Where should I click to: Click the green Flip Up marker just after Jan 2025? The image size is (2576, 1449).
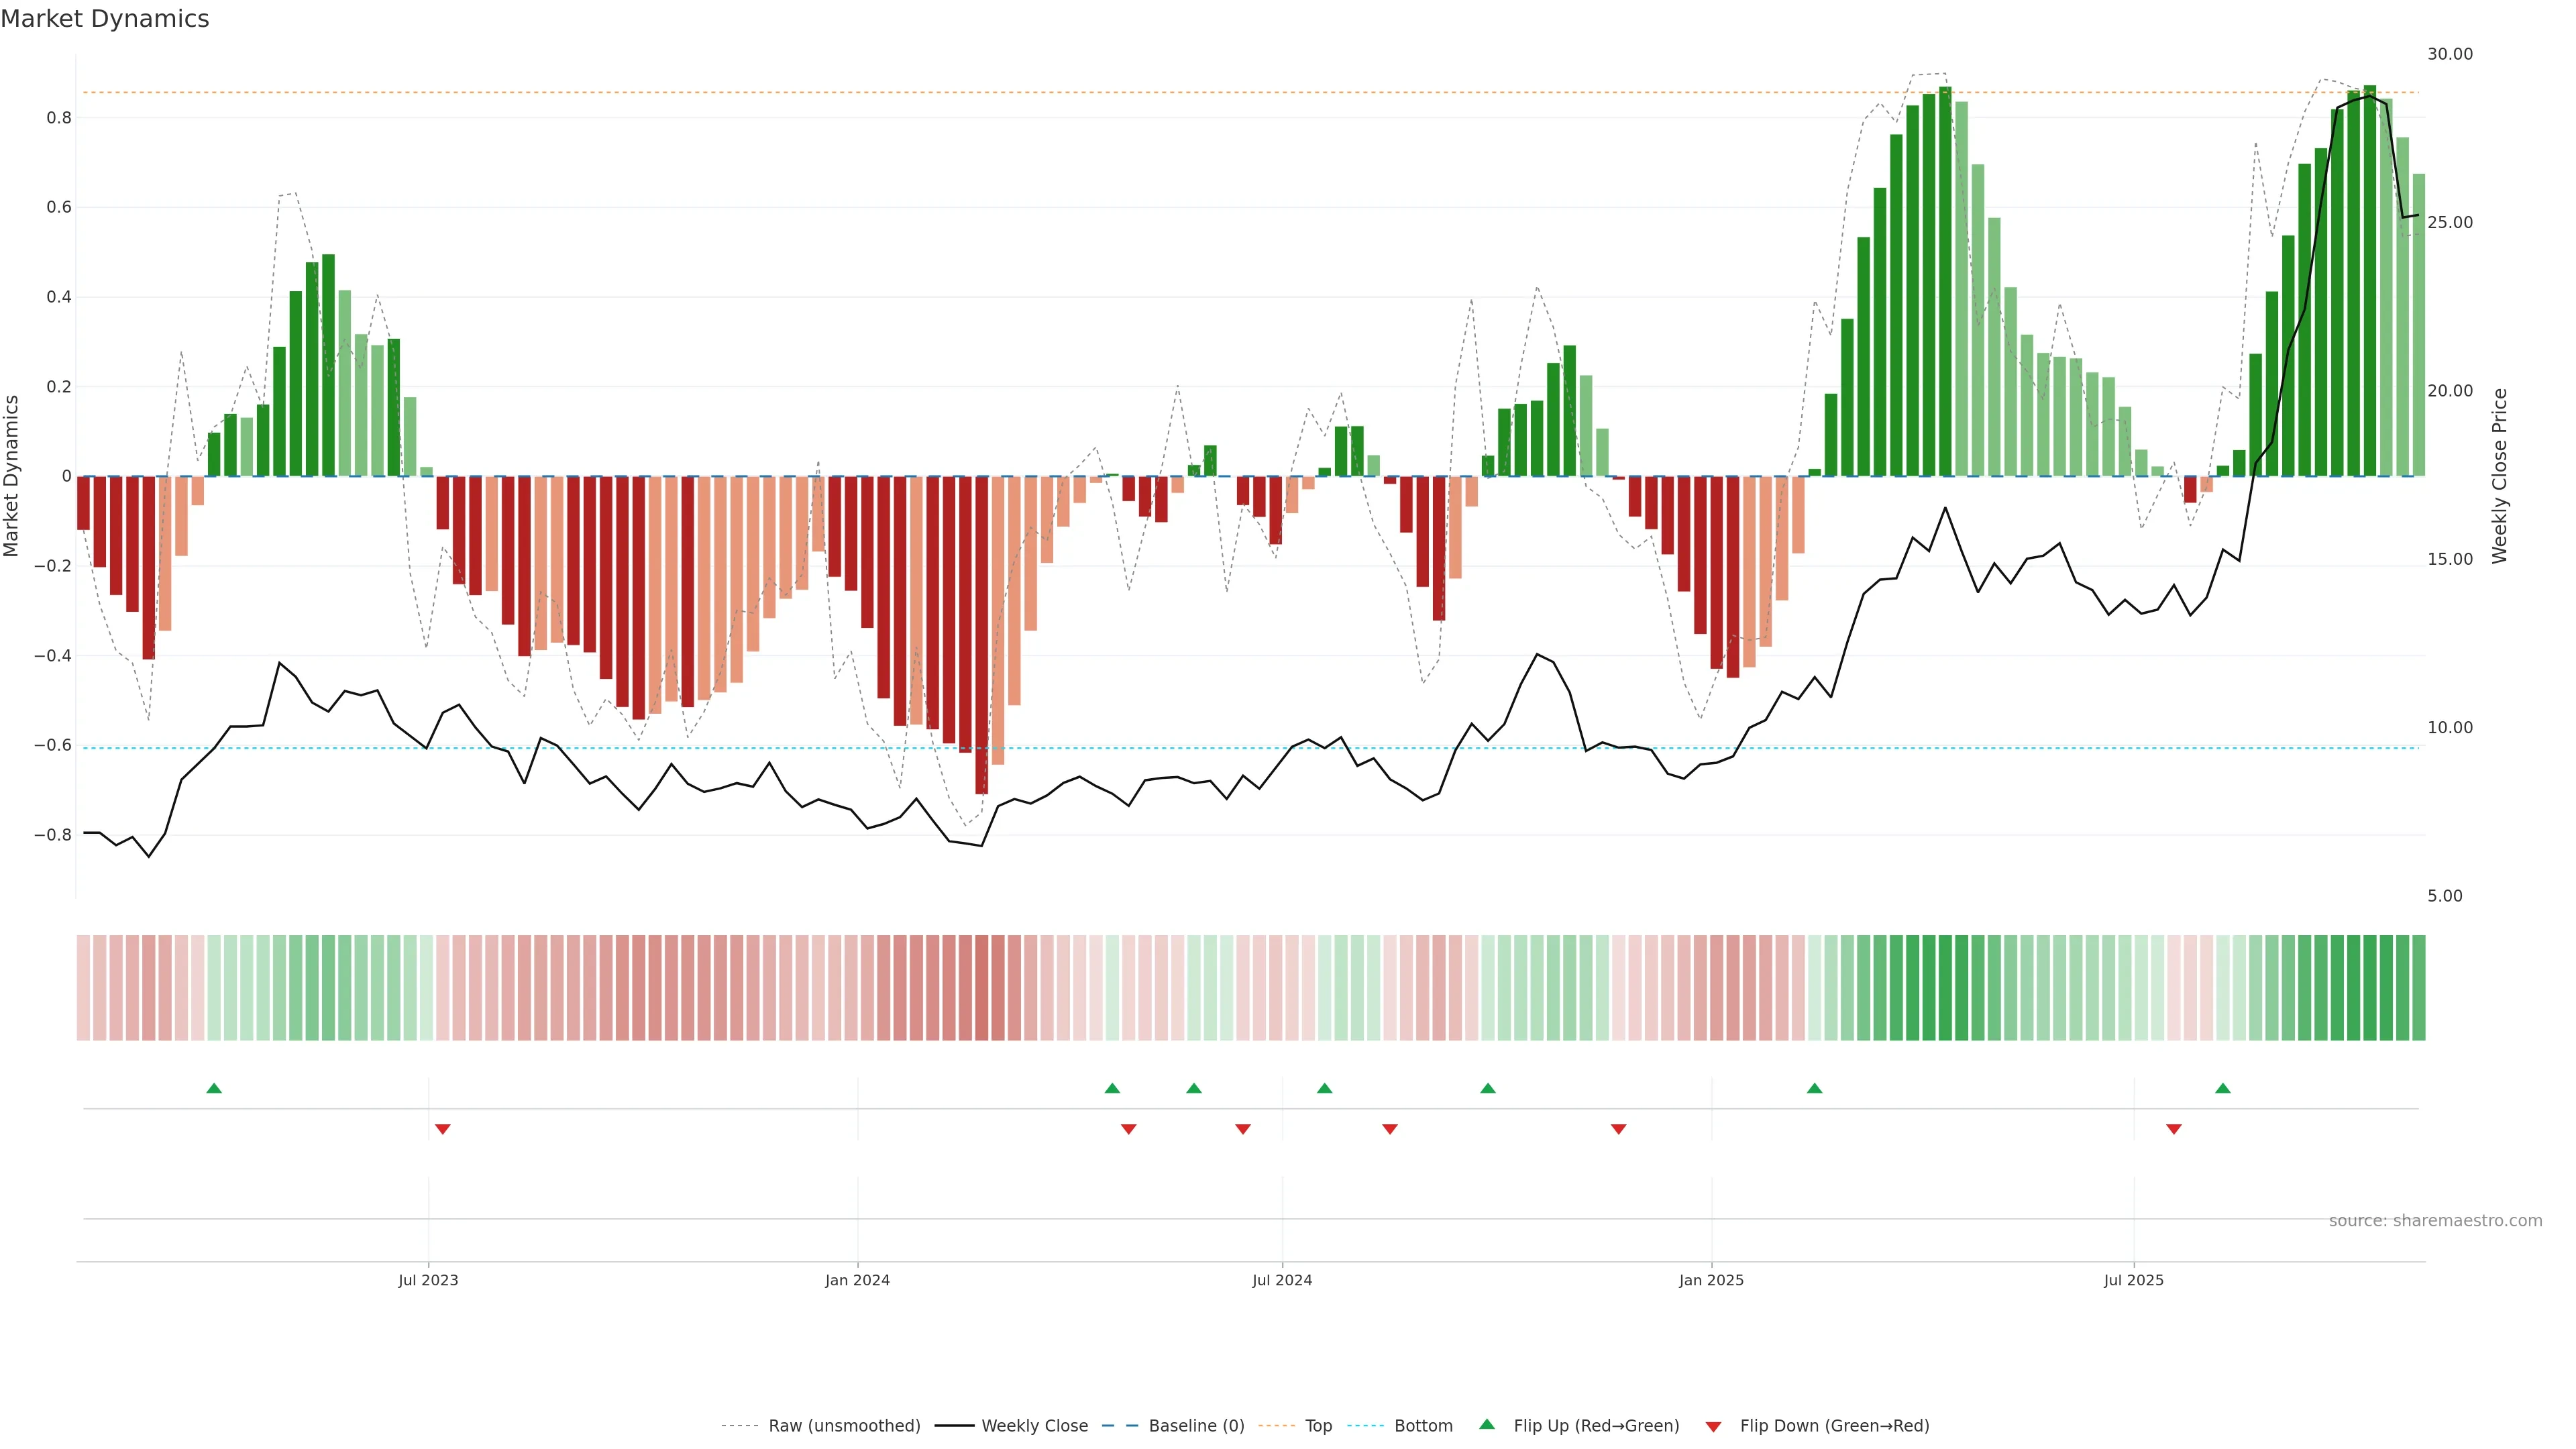point(1814,1088)
